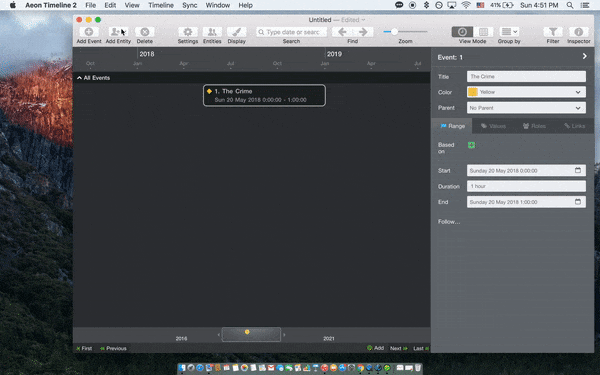This screenshot has height=375, width=600.
Task: Open the Window menu
Action: pos(218,5)
